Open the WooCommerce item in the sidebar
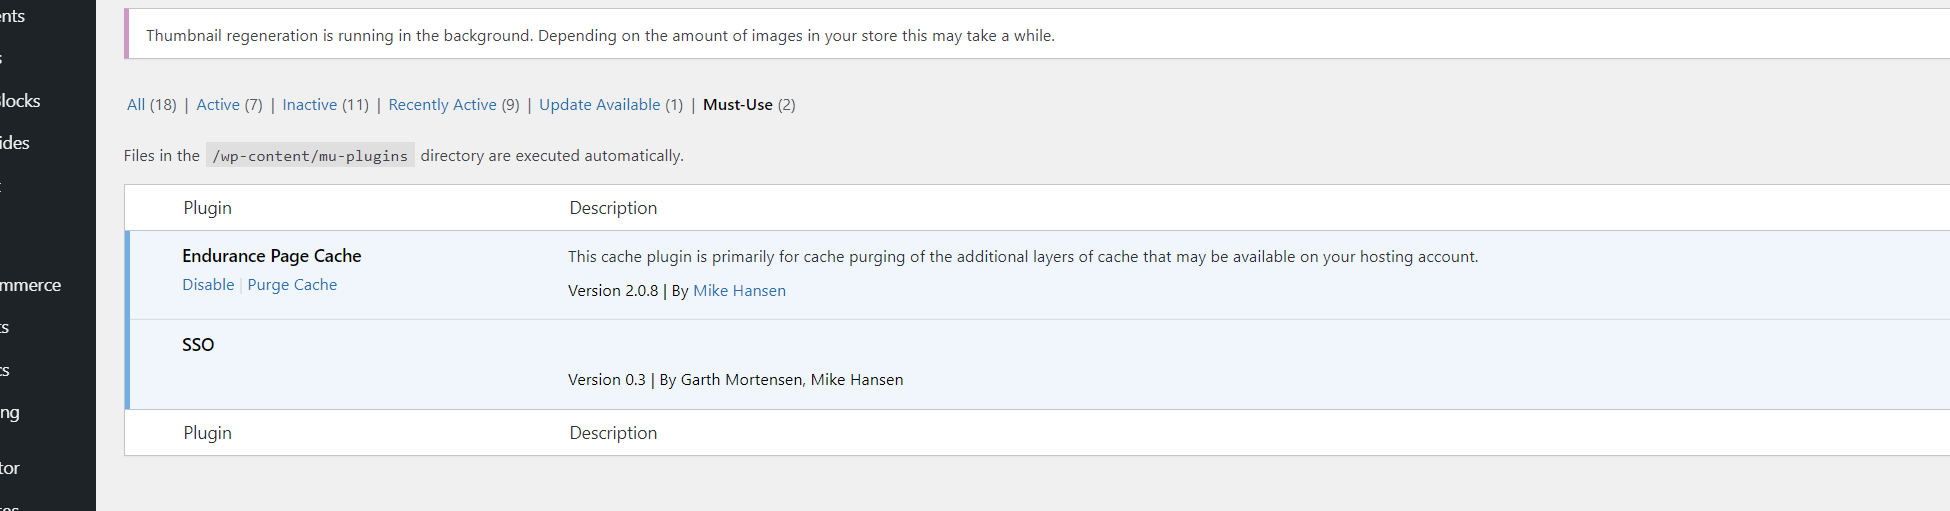The image size is (1950, 511). tap(31, 285)
